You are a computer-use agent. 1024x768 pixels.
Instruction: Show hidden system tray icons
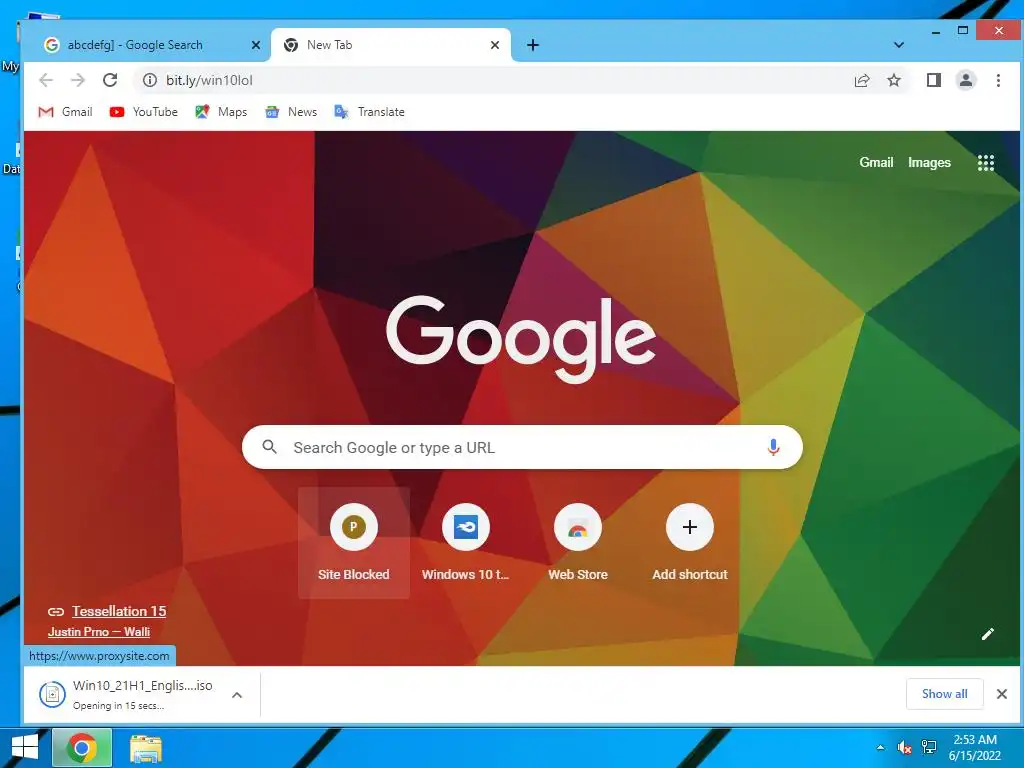tap(880, 748)
